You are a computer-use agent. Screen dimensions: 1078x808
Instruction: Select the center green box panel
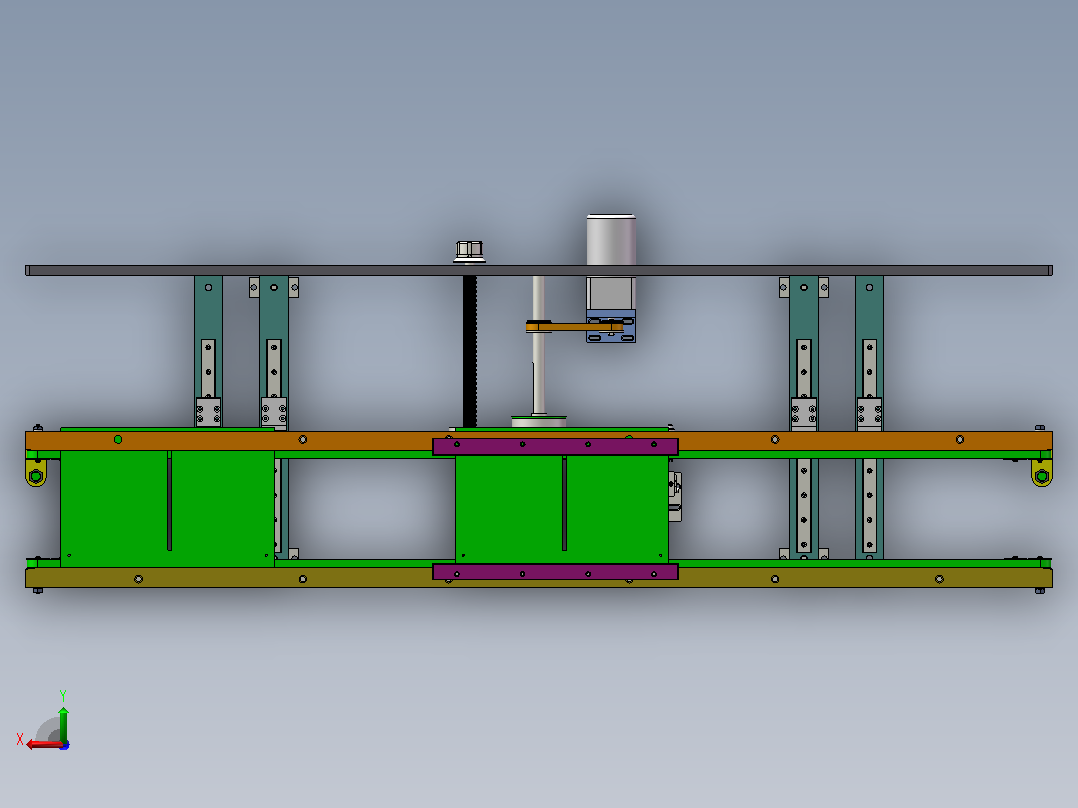562,510
